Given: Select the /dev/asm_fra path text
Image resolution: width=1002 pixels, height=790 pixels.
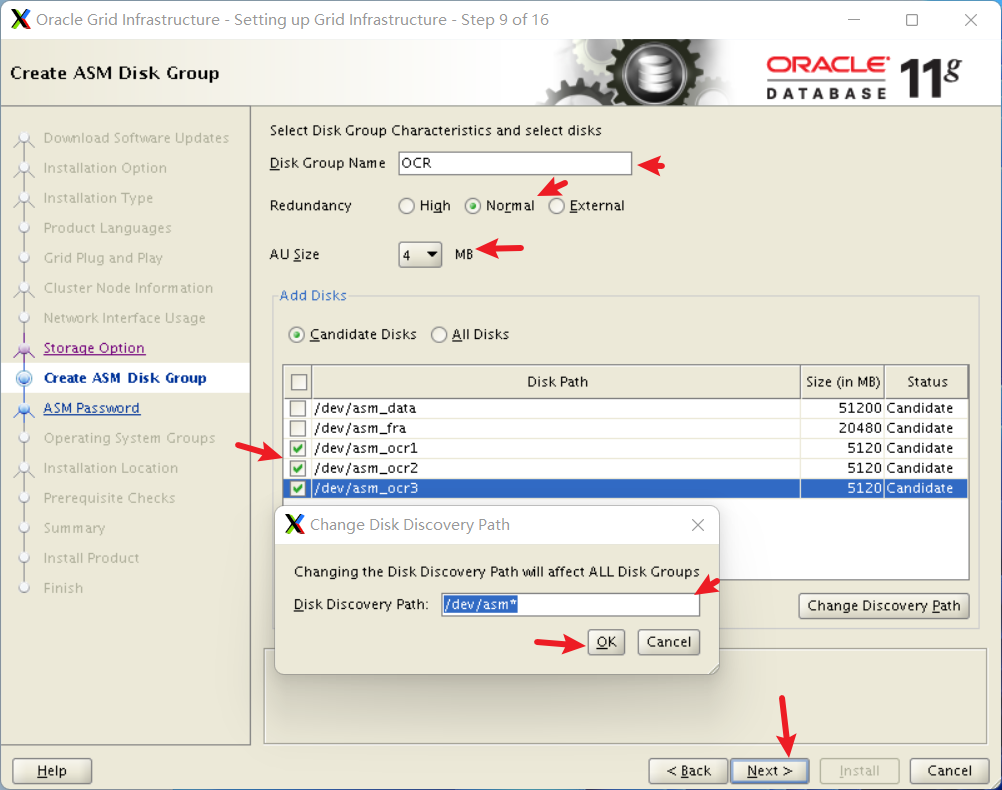Looking at the screenshot, I should (x=360, y=428).
